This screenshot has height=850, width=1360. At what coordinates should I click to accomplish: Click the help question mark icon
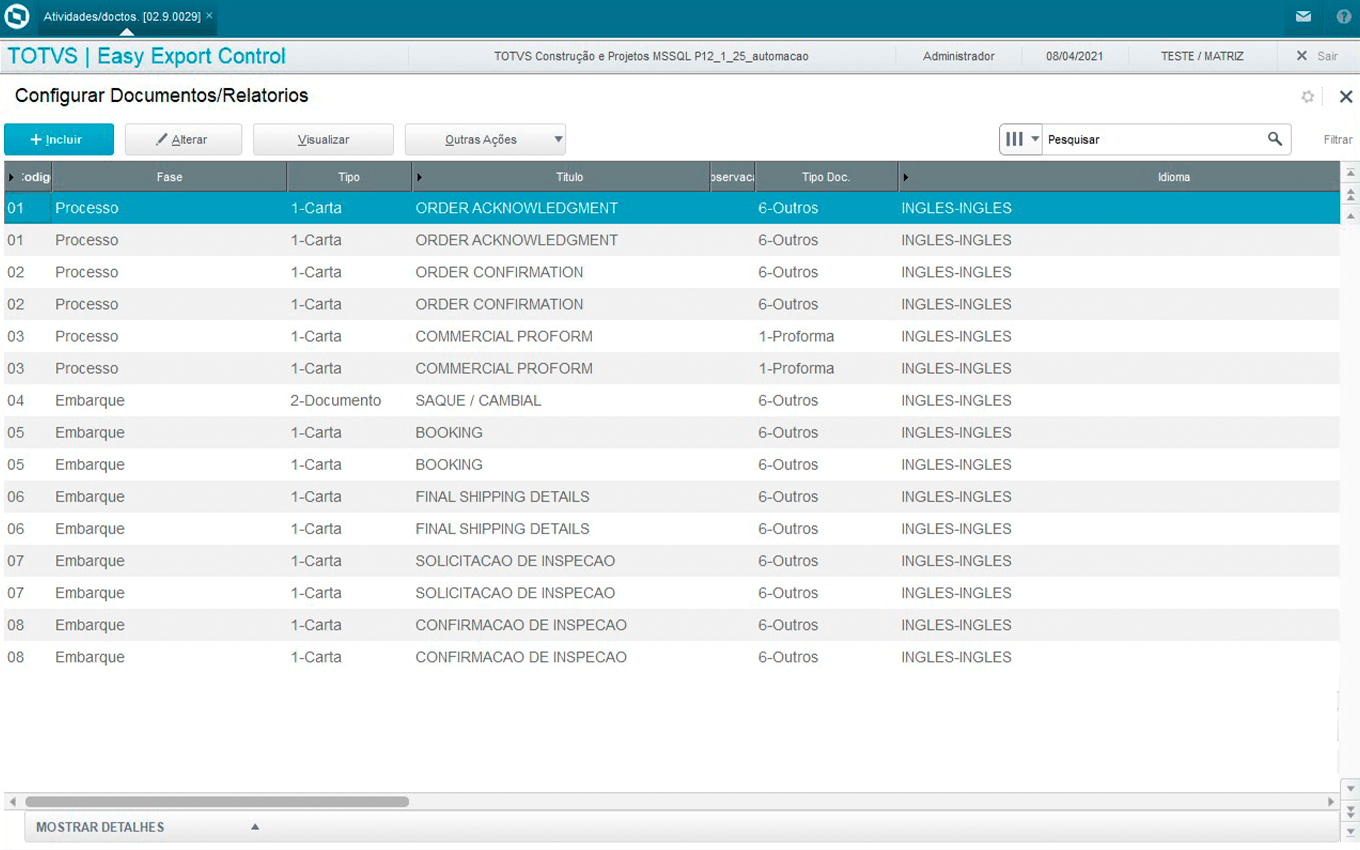tap(1343, 17)
